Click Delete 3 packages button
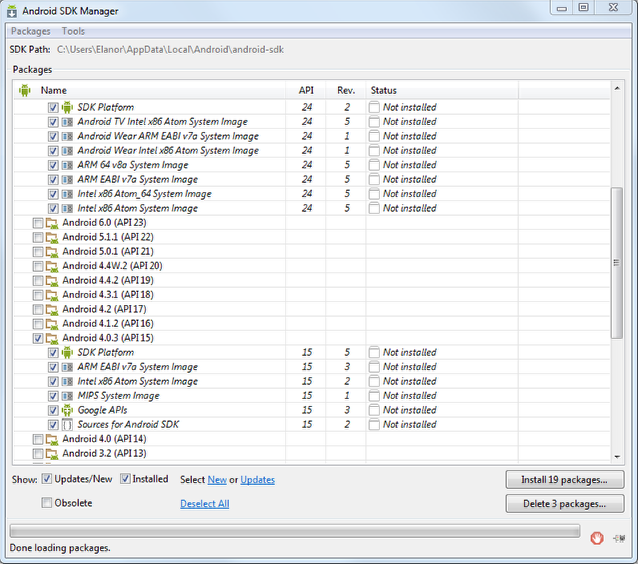Image resolution: width=638 pixels, height=564 pixels. [x=565, y=504]
